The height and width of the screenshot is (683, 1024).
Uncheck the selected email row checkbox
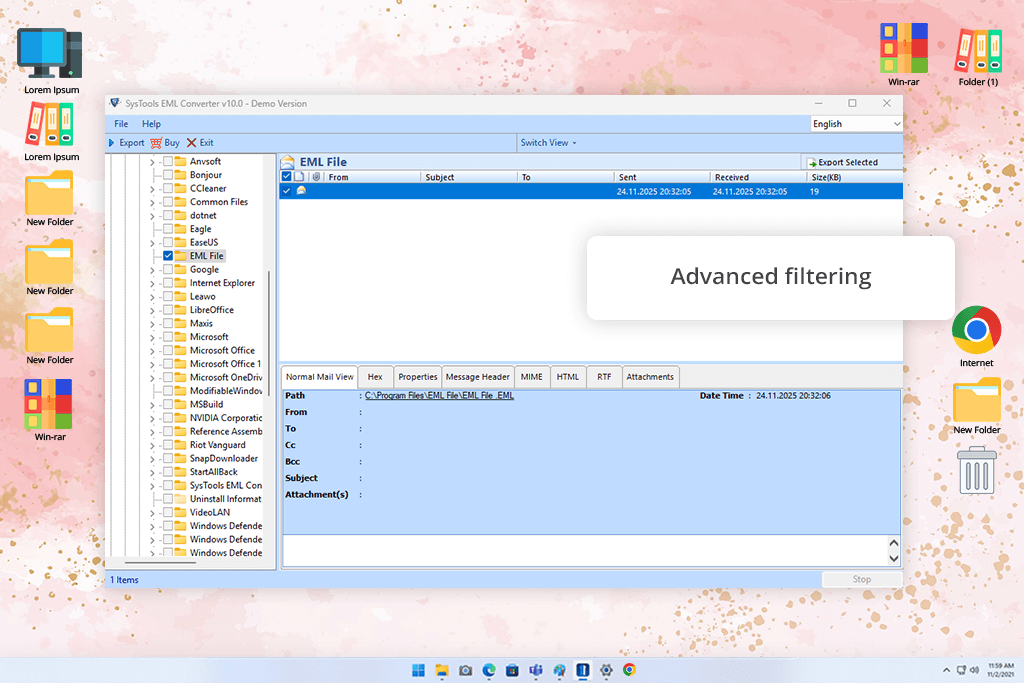pos(286,191)
